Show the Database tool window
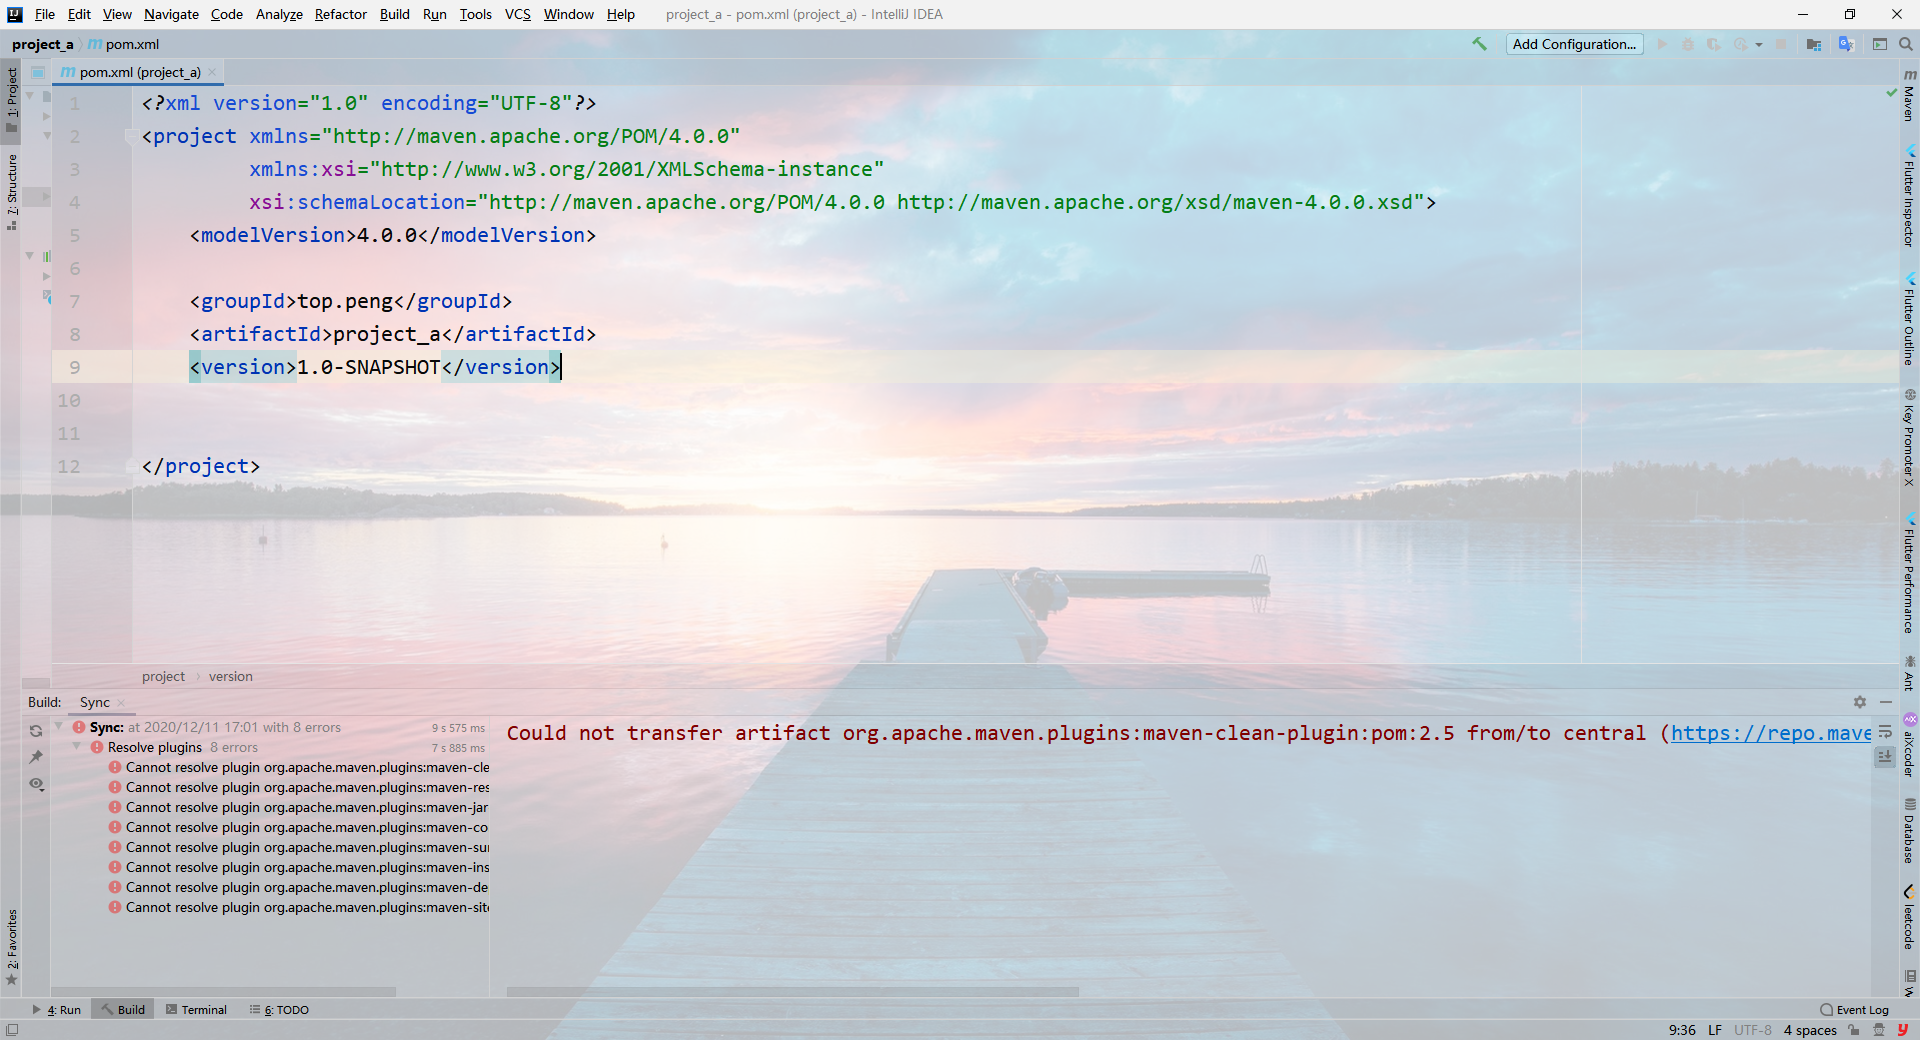 [x=1910, y=835]
